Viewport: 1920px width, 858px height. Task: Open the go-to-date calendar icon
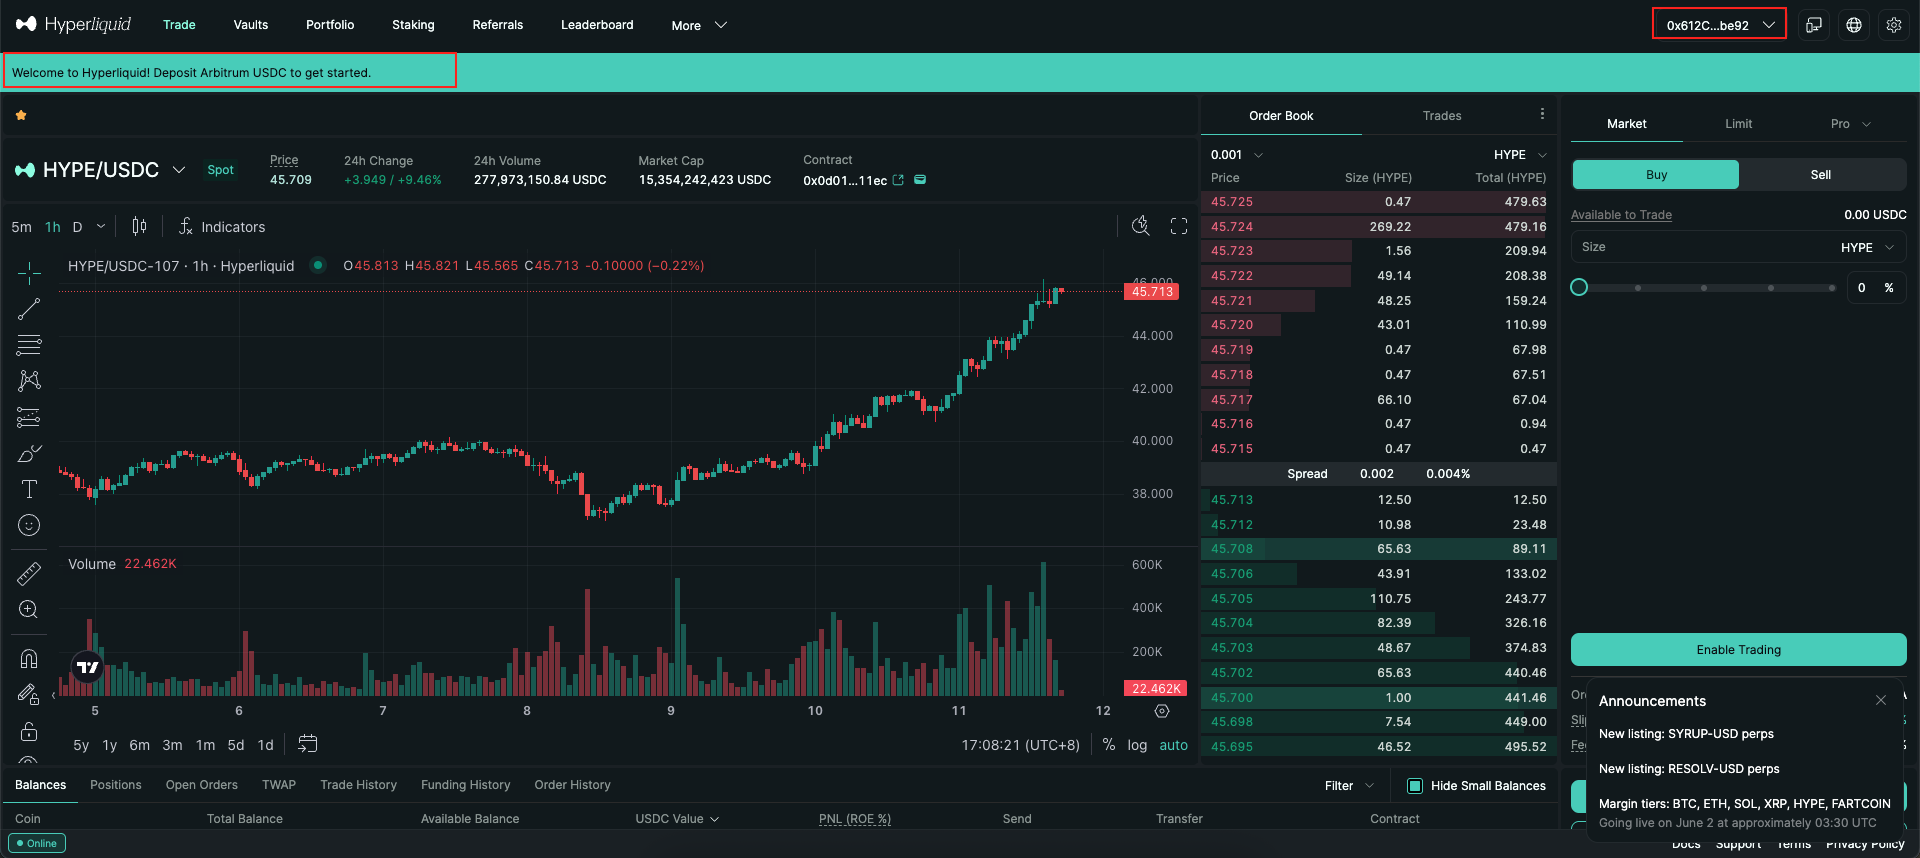pyautogui.click(x=308, y=744)
